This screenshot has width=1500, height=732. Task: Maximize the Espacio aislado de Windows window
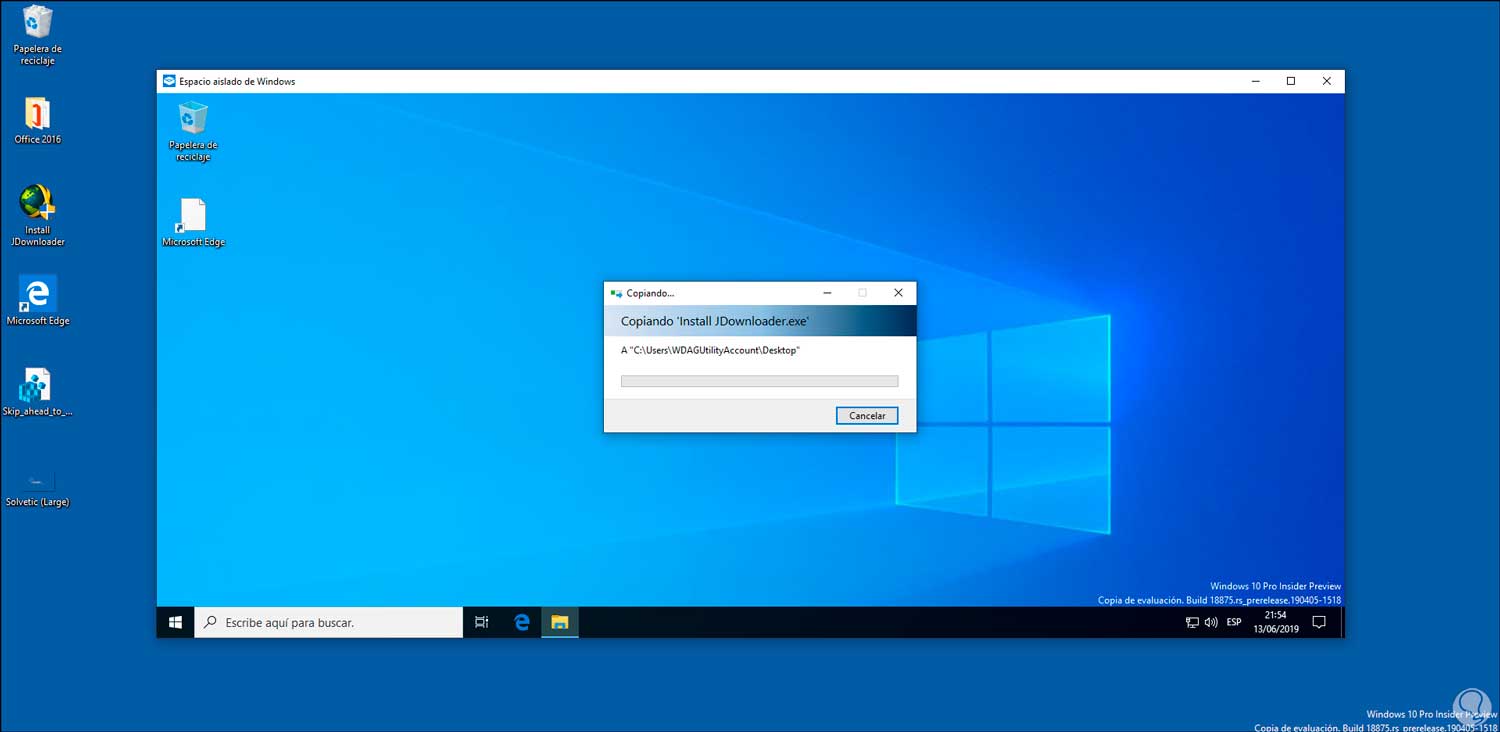coord(1291,81)
